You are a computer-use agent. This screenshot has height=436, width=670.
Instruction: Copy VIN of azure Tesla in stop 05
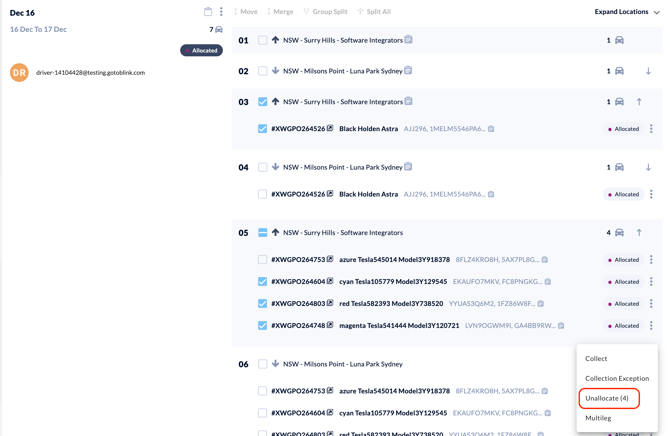[x=545, y=260]
